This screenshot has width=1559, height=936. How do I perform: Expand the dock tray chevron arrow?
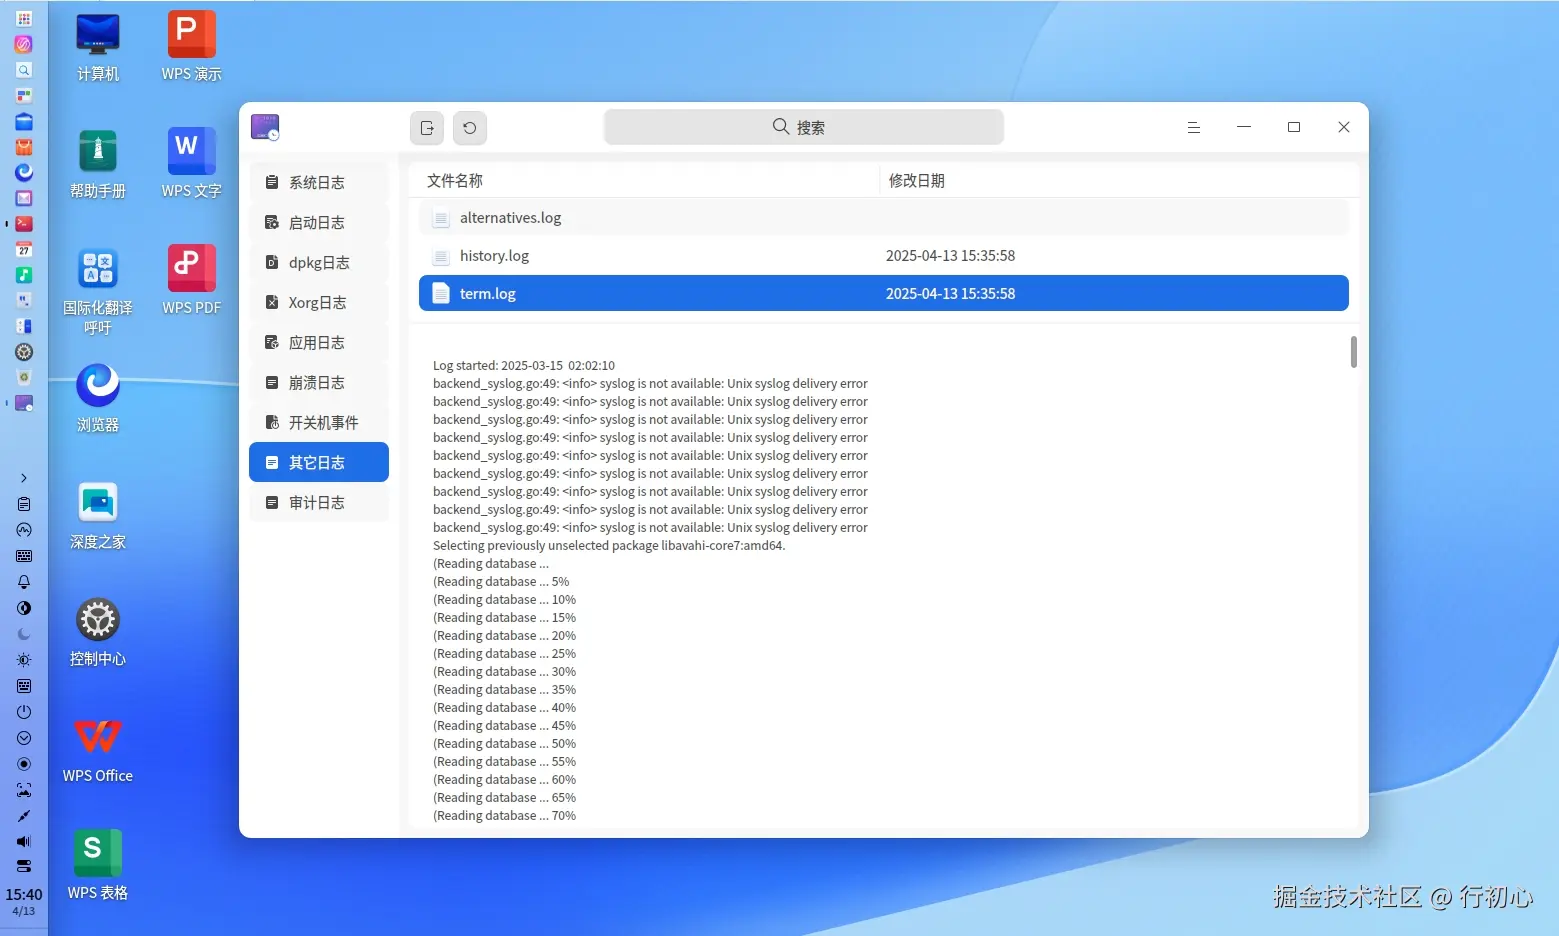point(24,478)
